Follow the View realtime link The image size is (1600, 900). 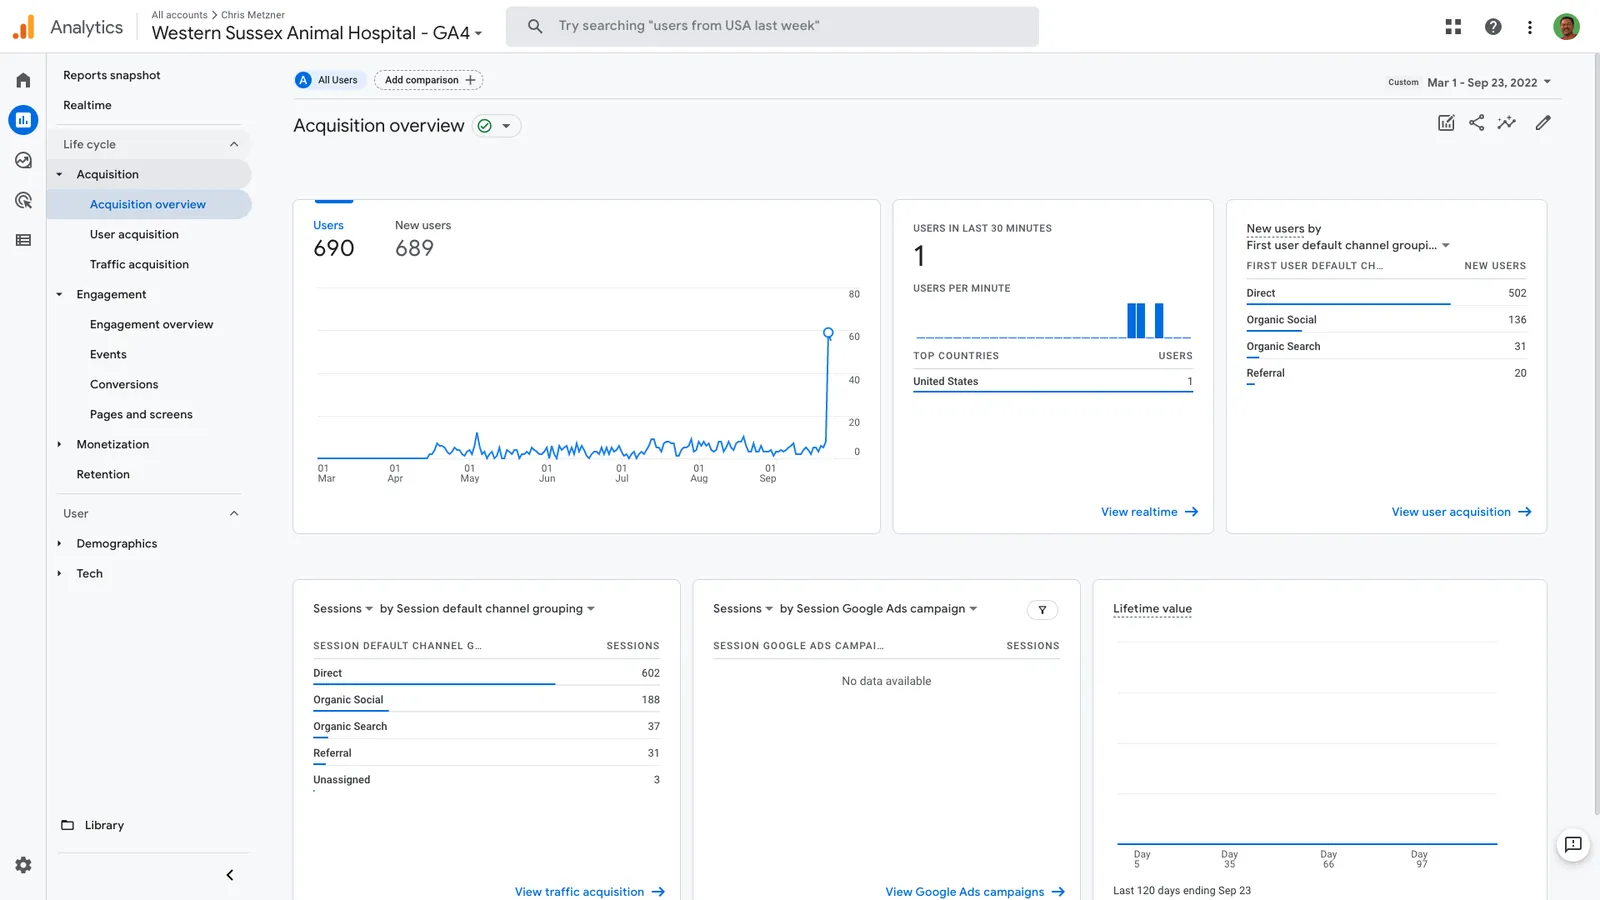tap(1149, 512)
